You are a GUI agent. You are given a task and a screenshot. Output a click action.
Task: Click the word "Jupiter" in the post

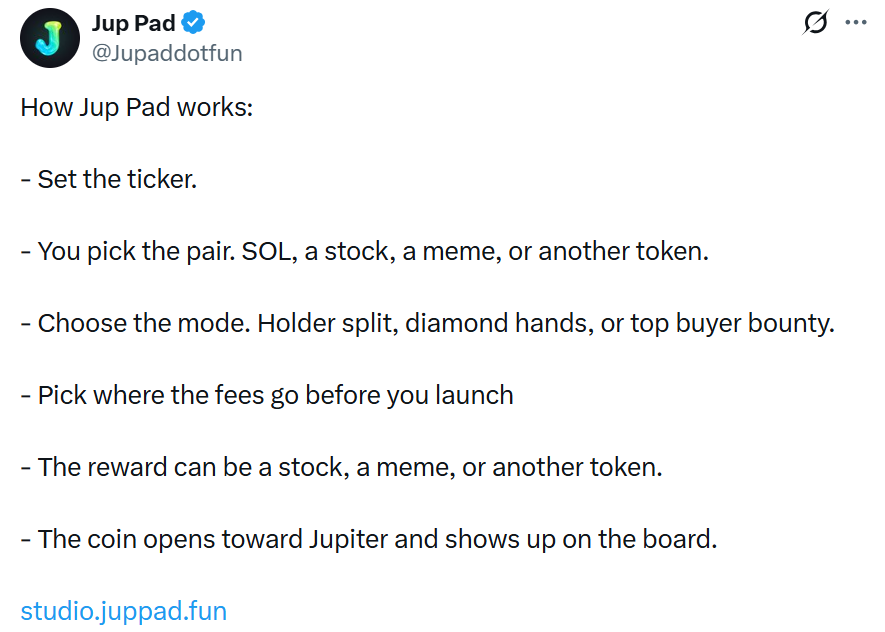pyautogui.click(x=348, y=539)
